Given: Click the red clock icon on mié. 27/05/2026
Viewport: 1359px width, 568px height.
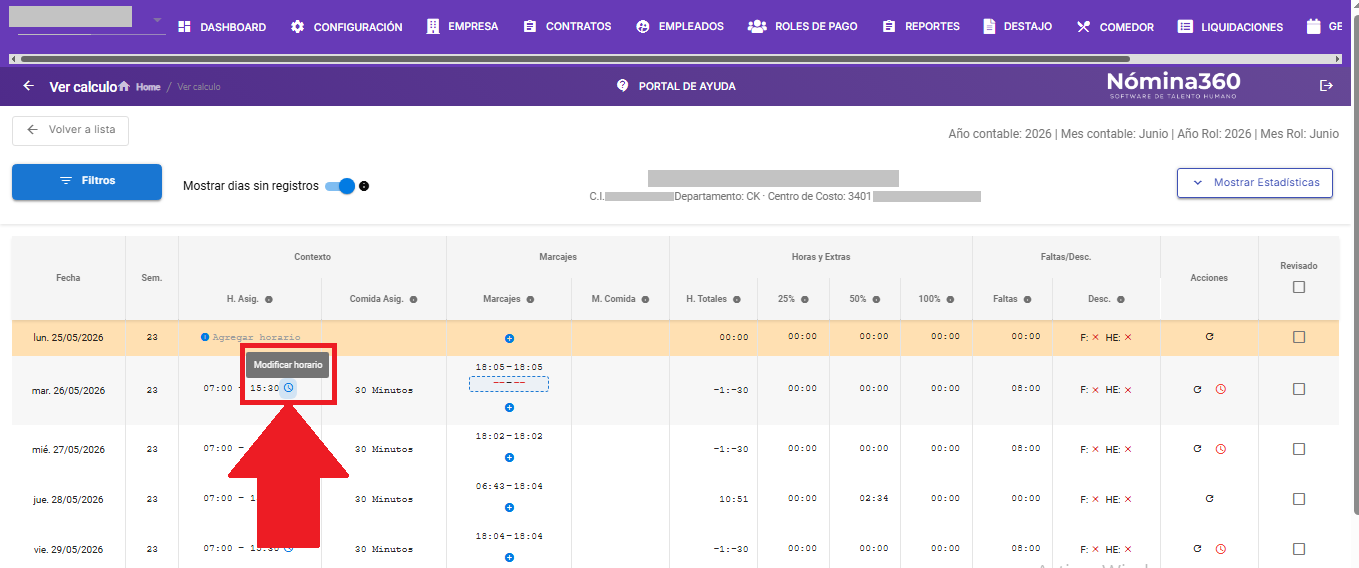Looking at the screenshot, I should [x=1220, y=449].
